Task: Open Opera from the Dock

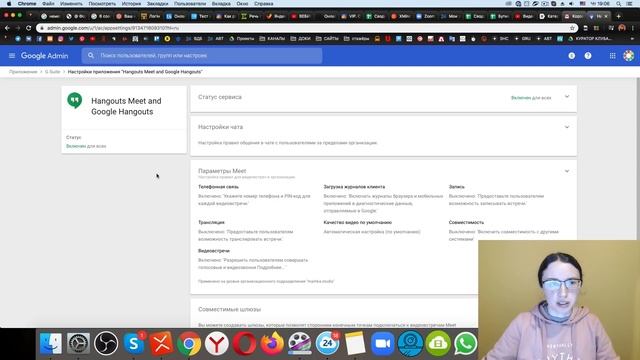Action: 244,343
